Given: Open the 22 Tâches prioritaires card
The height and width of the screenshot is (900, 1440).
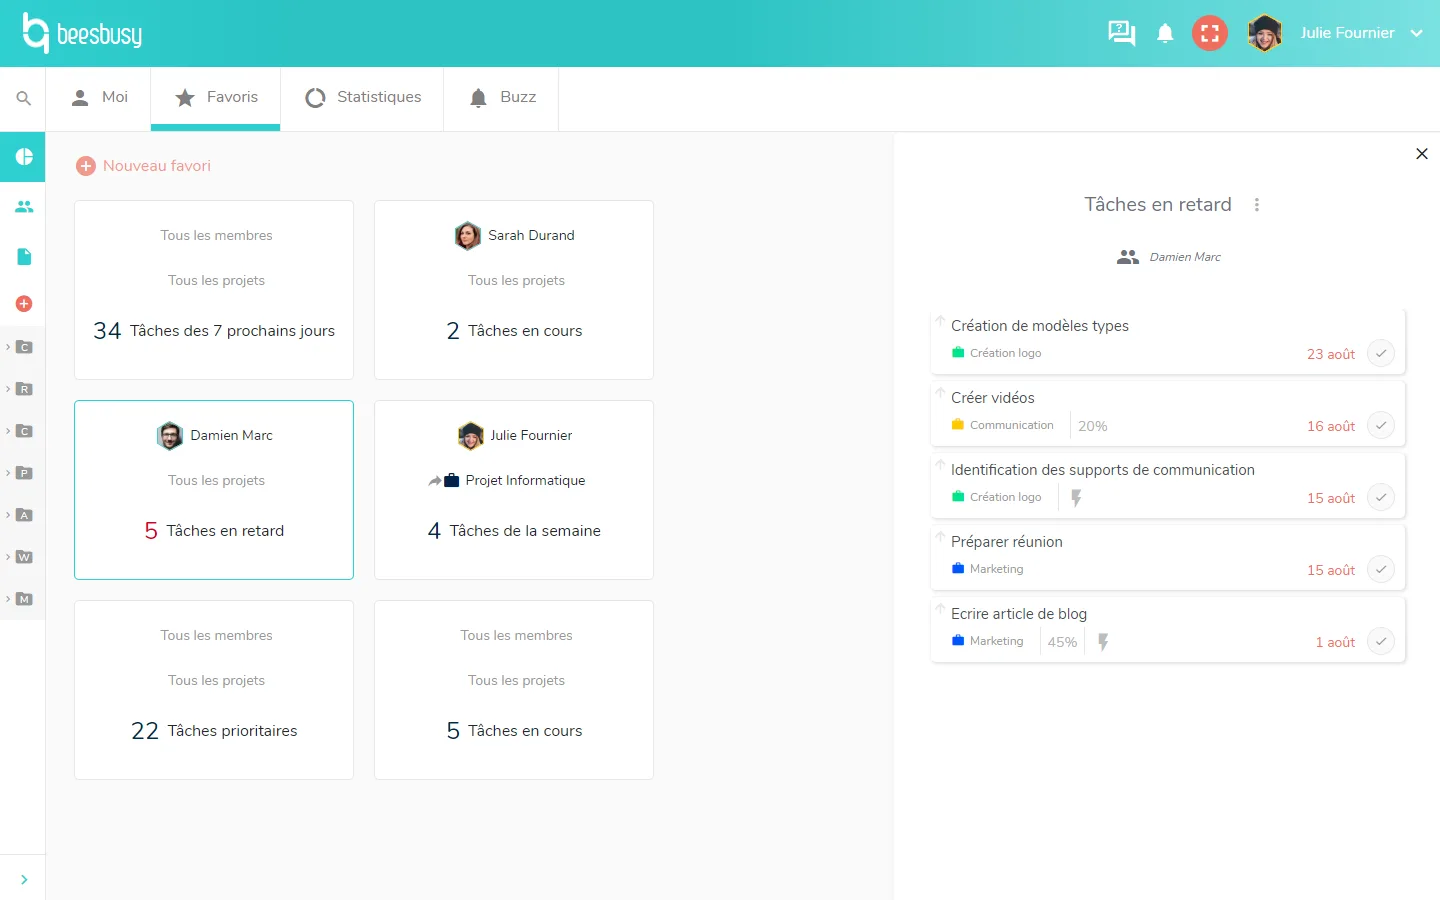Looking at the screenshot, I should 214,690.
